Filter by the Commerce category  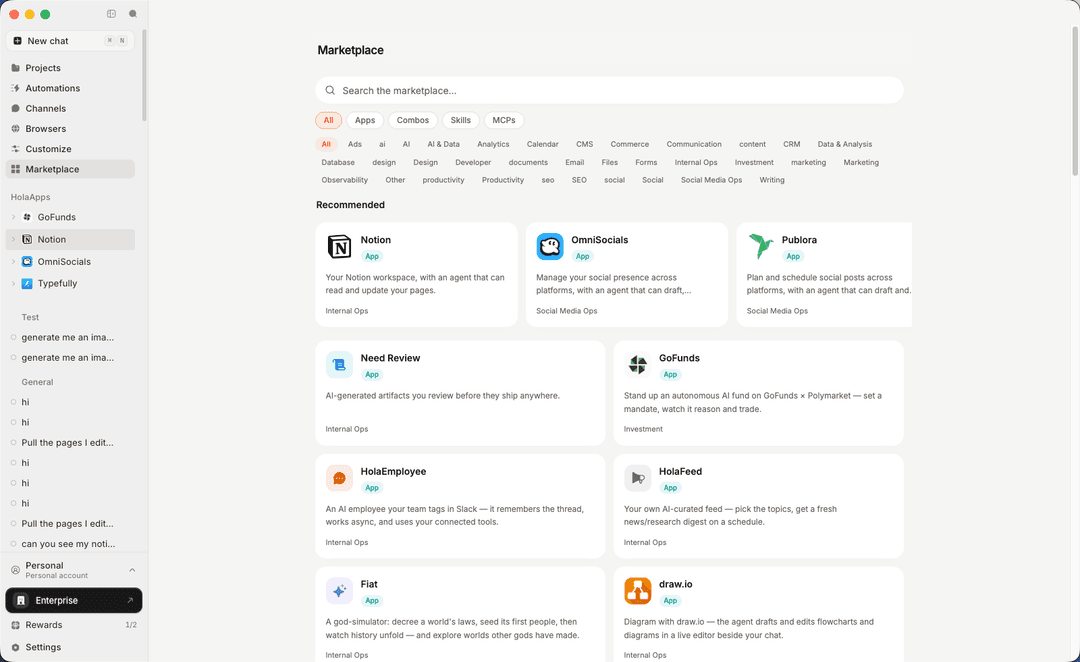coord(630,144)
